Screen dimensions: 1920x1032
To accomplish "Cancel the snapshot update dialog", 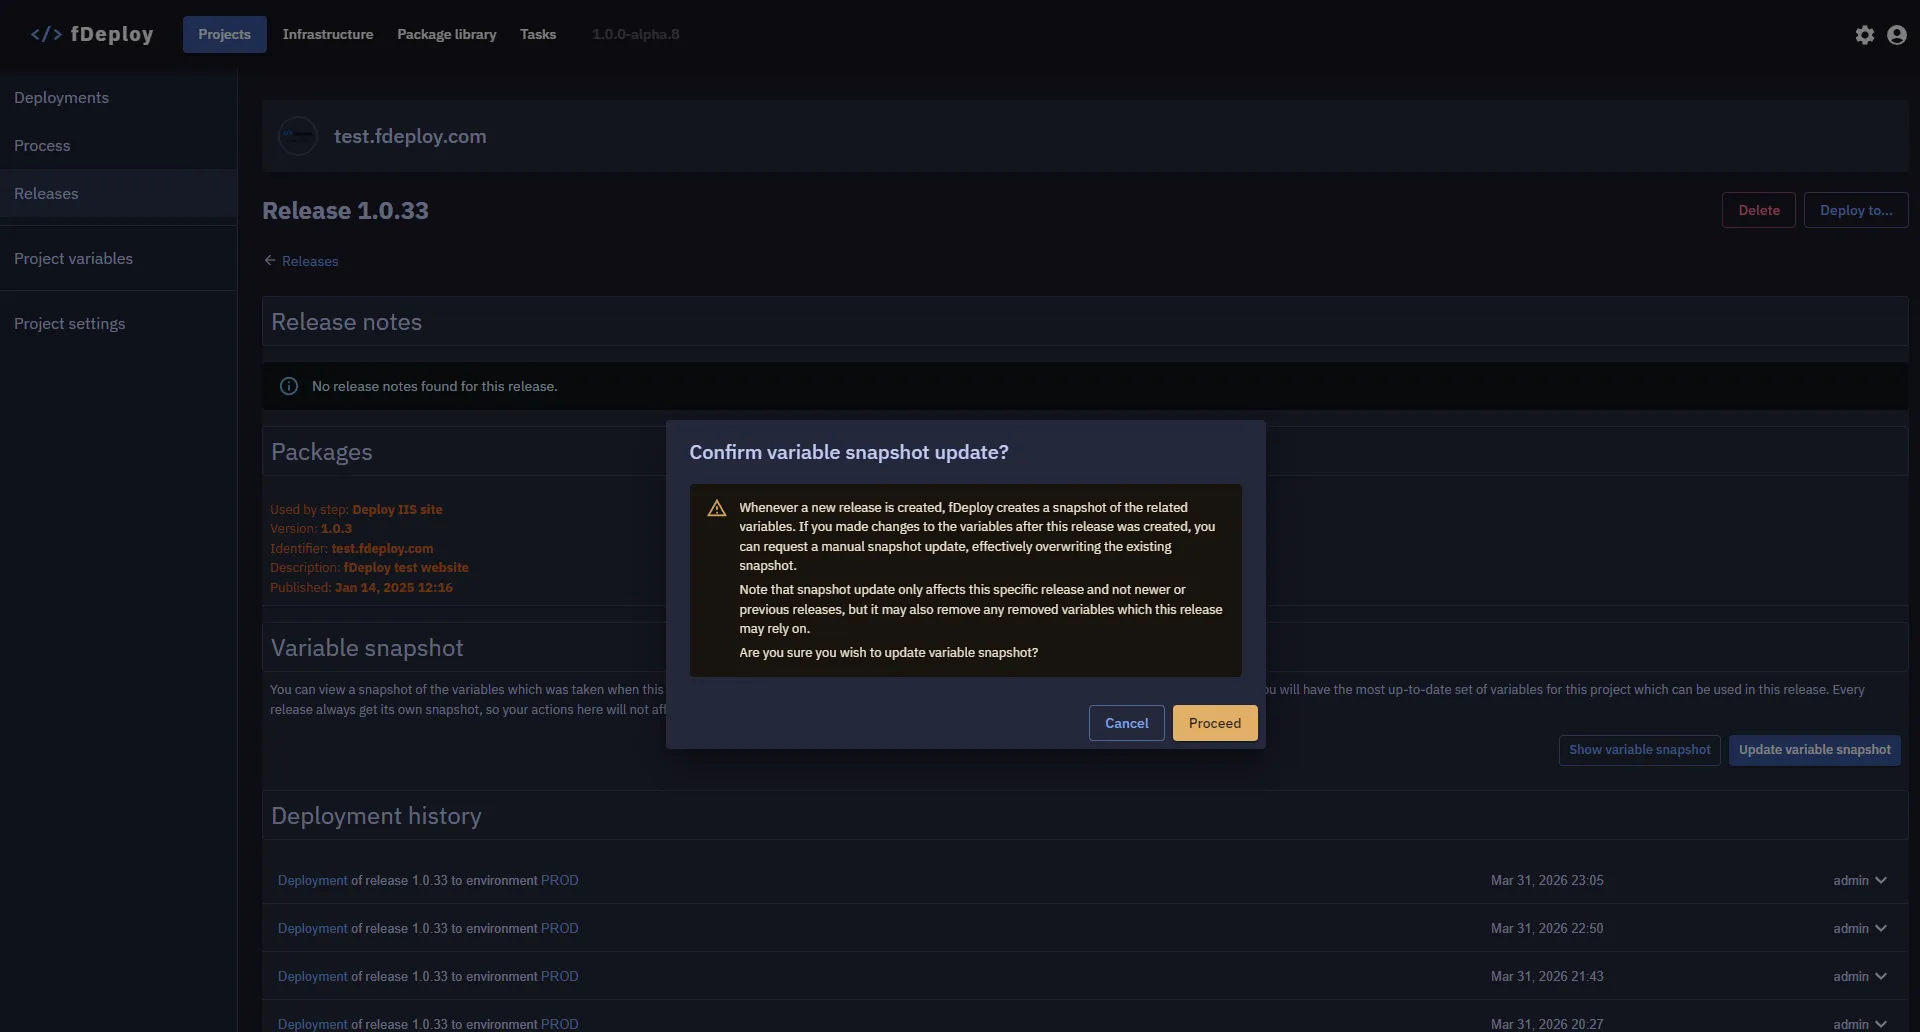I will 1126,724.
